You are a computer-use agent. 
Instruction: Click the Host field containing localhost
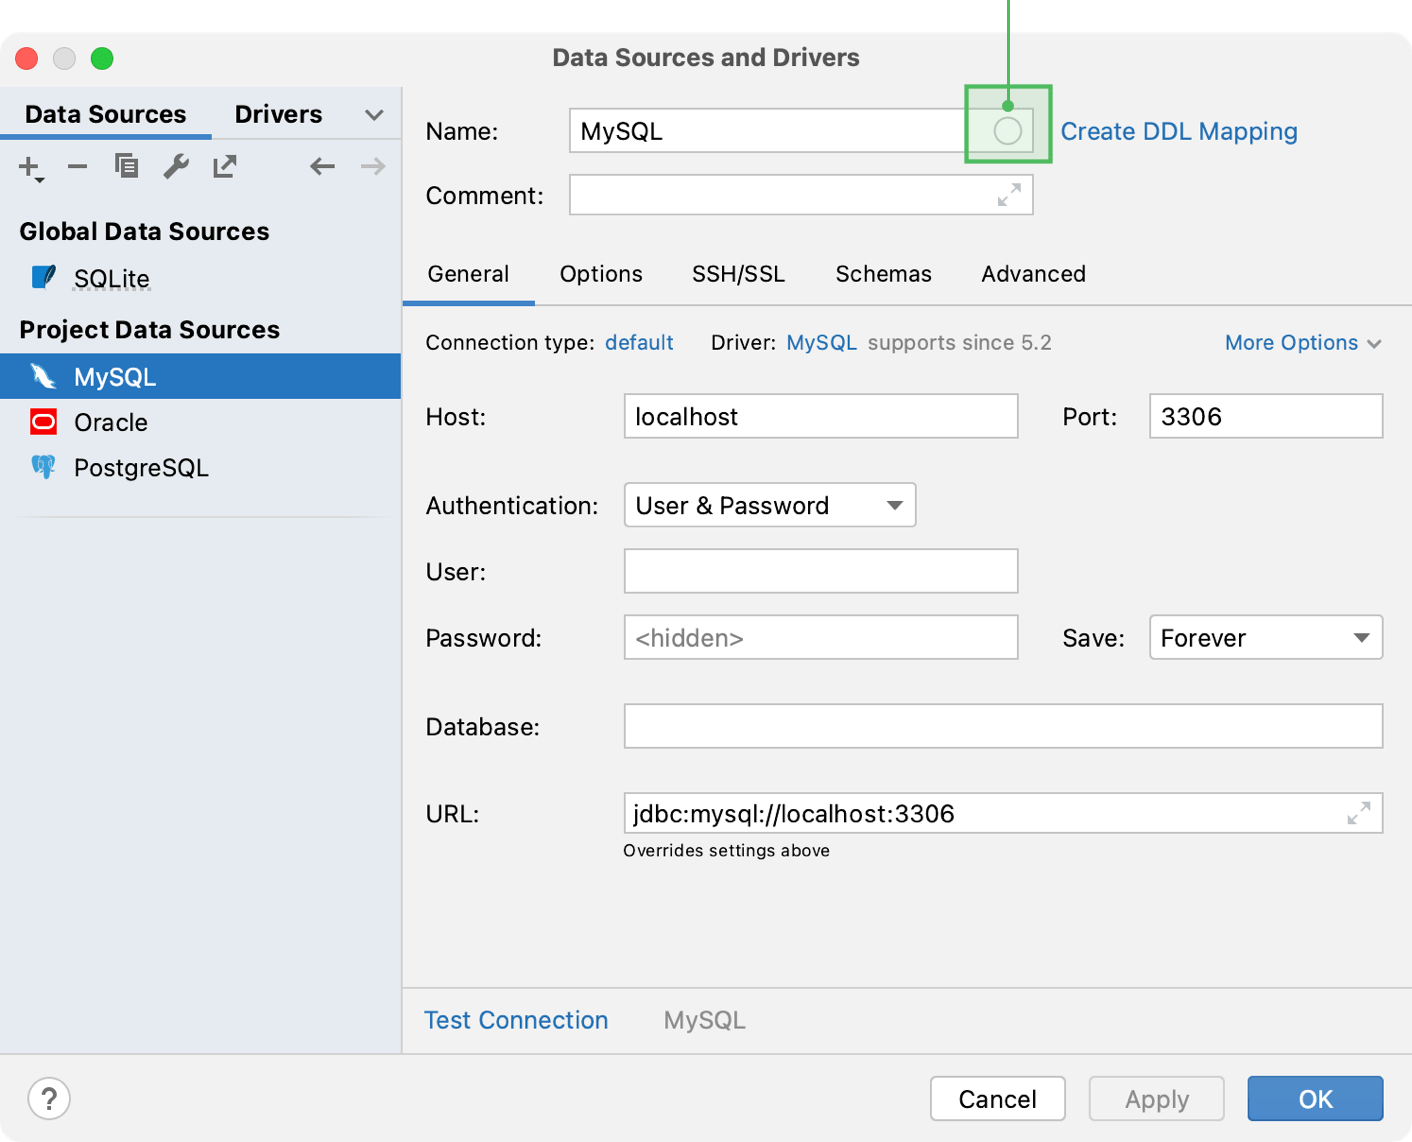point(821,416)
